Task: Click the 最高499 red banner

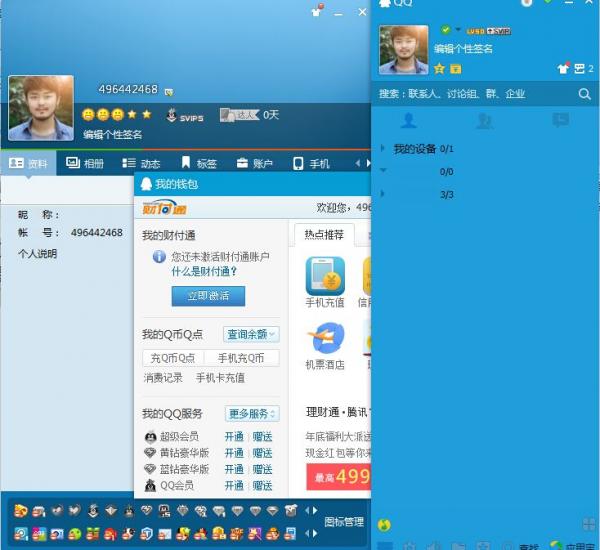Action: [339, 477]
